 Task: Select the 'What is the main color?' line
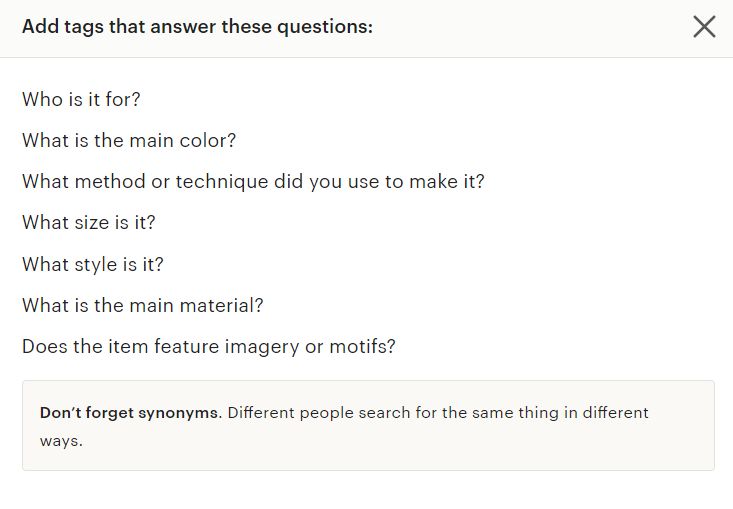pyautogui.click(x=129, y=141)
